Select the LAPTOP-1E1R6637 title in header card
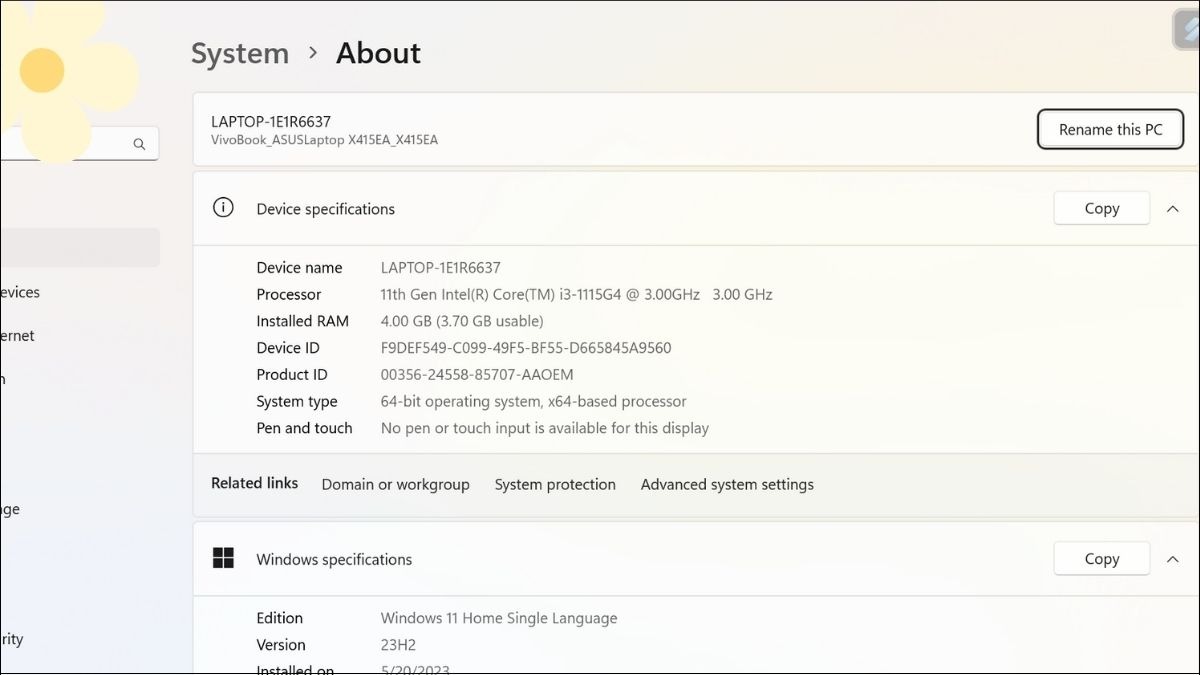 [271, 121]
